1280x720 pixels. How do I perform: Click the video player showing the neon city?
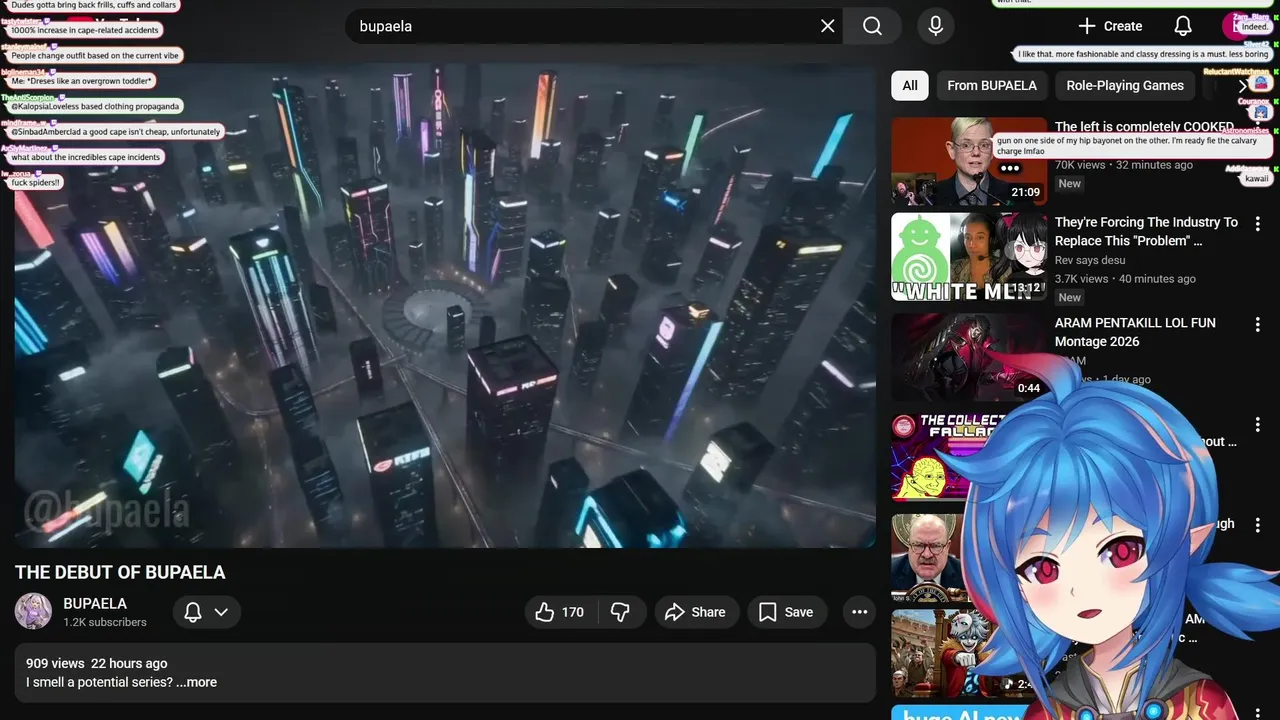pyautogui.click(x=445, y=305)
